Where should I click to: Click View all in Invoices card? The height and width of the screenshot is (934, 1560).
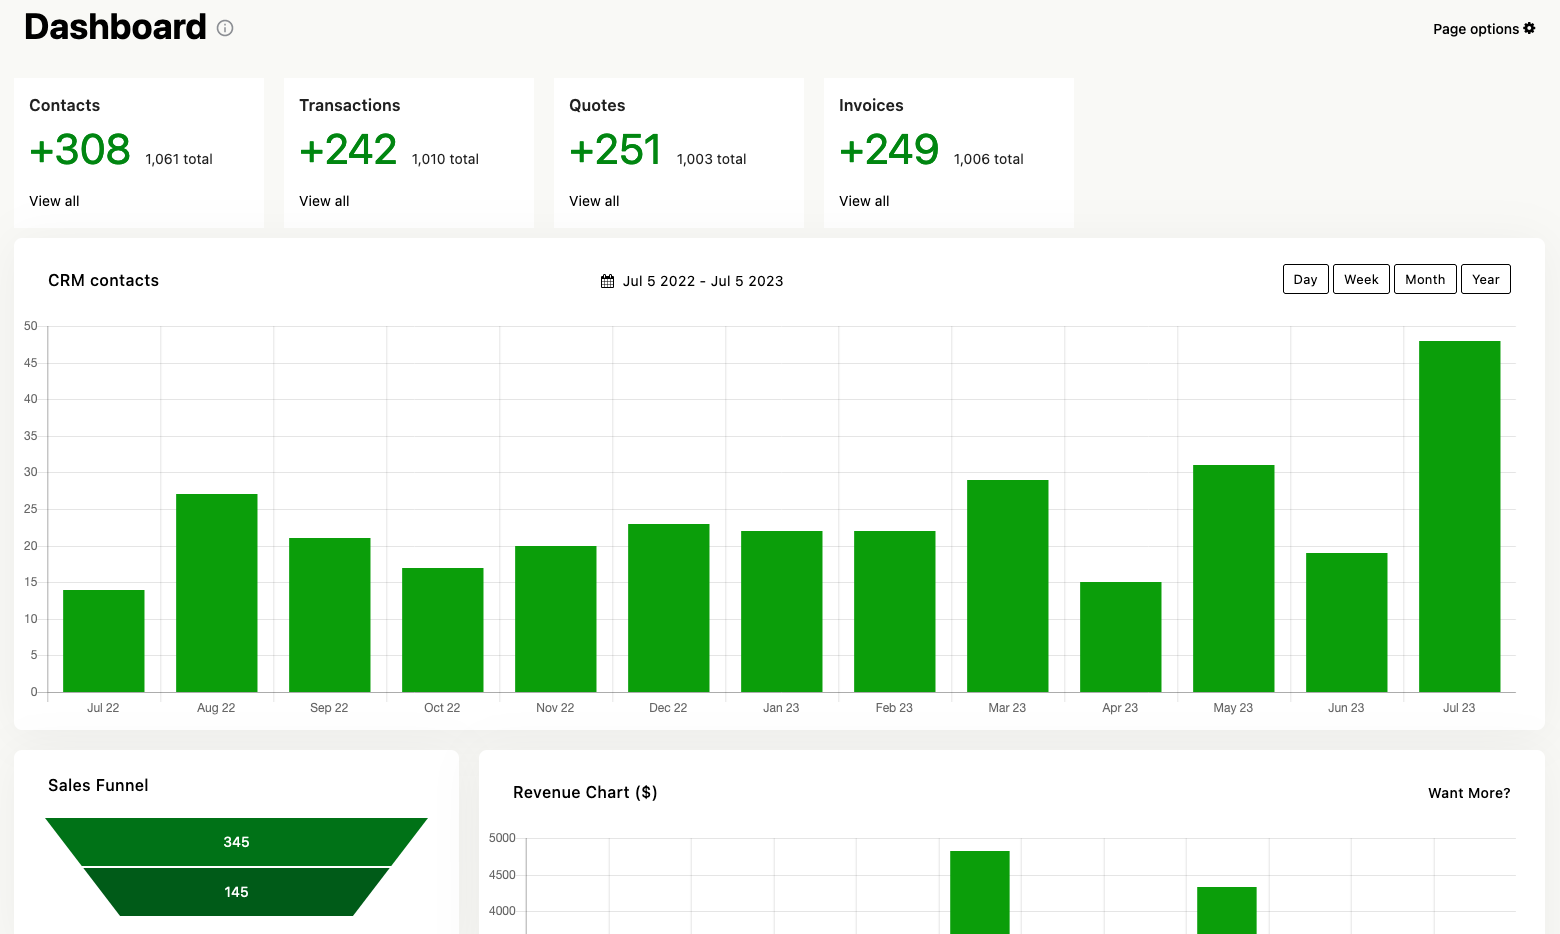864,201
